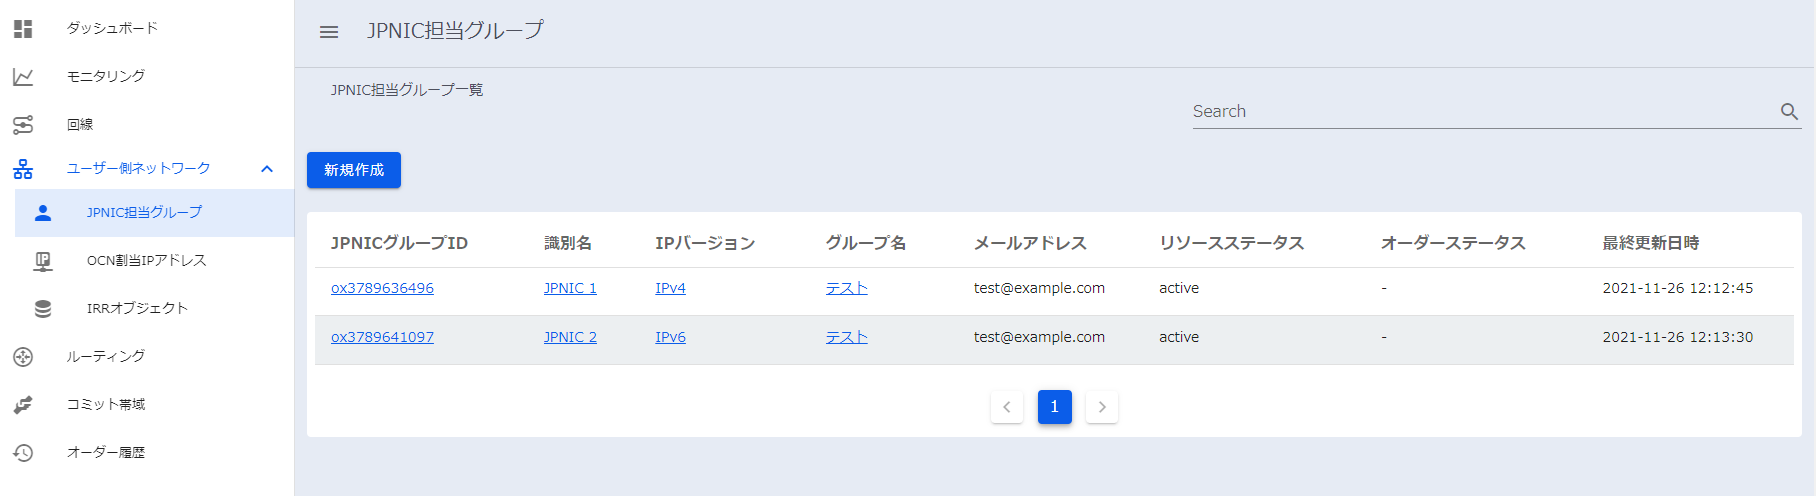The height and width of the screenshot is (496, 1816).
Task: Click the routing icon in sidebar
Action: [x=23, y=357]
